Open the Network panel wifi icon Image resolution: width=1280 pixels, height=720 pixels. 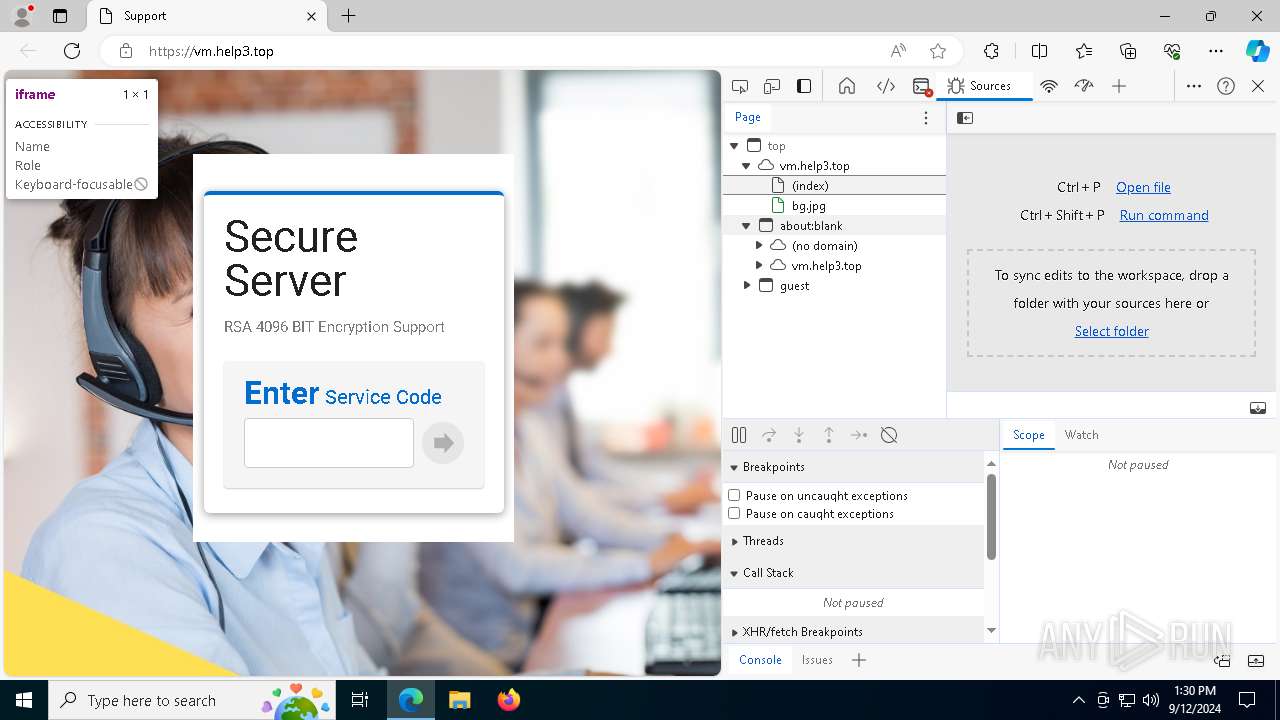click(x=1049, y=86)
